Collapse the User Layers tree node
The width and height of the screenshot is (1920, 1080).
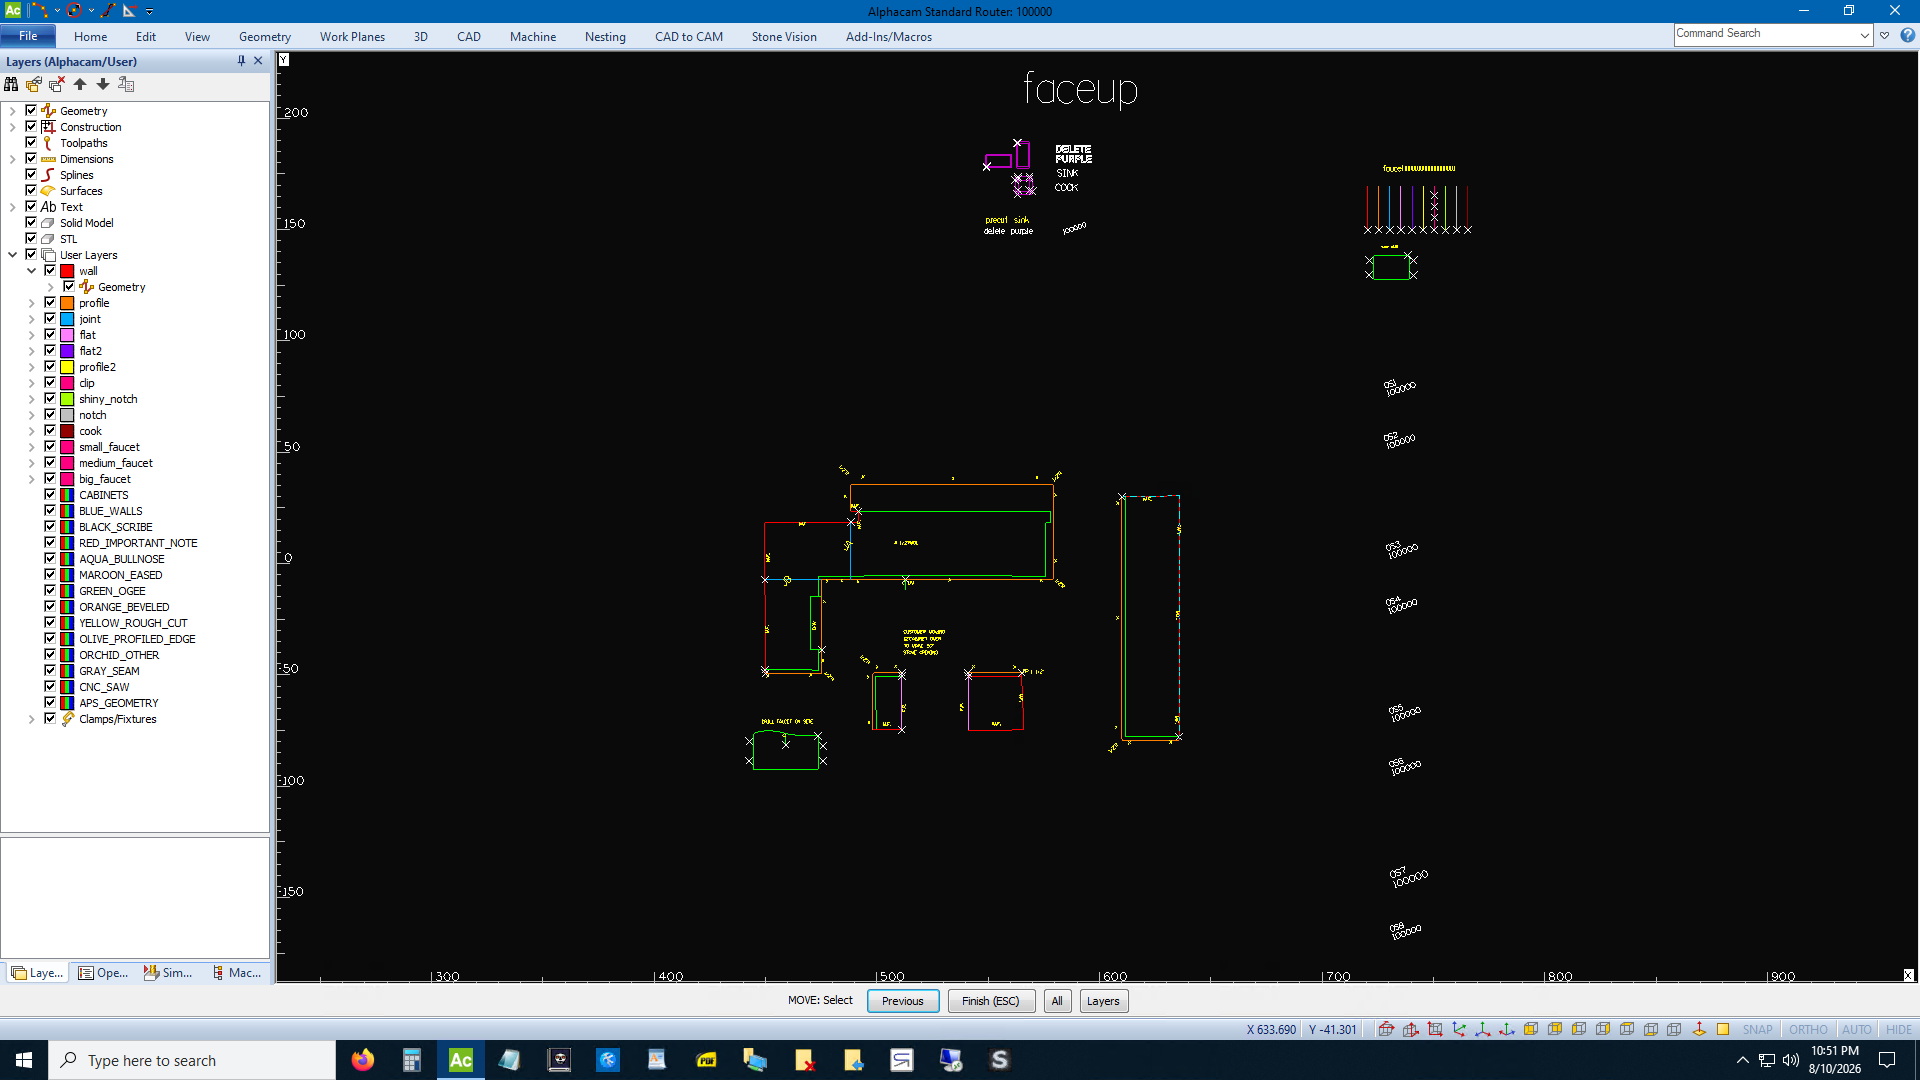pyautogui.click(x=12, y=255)
